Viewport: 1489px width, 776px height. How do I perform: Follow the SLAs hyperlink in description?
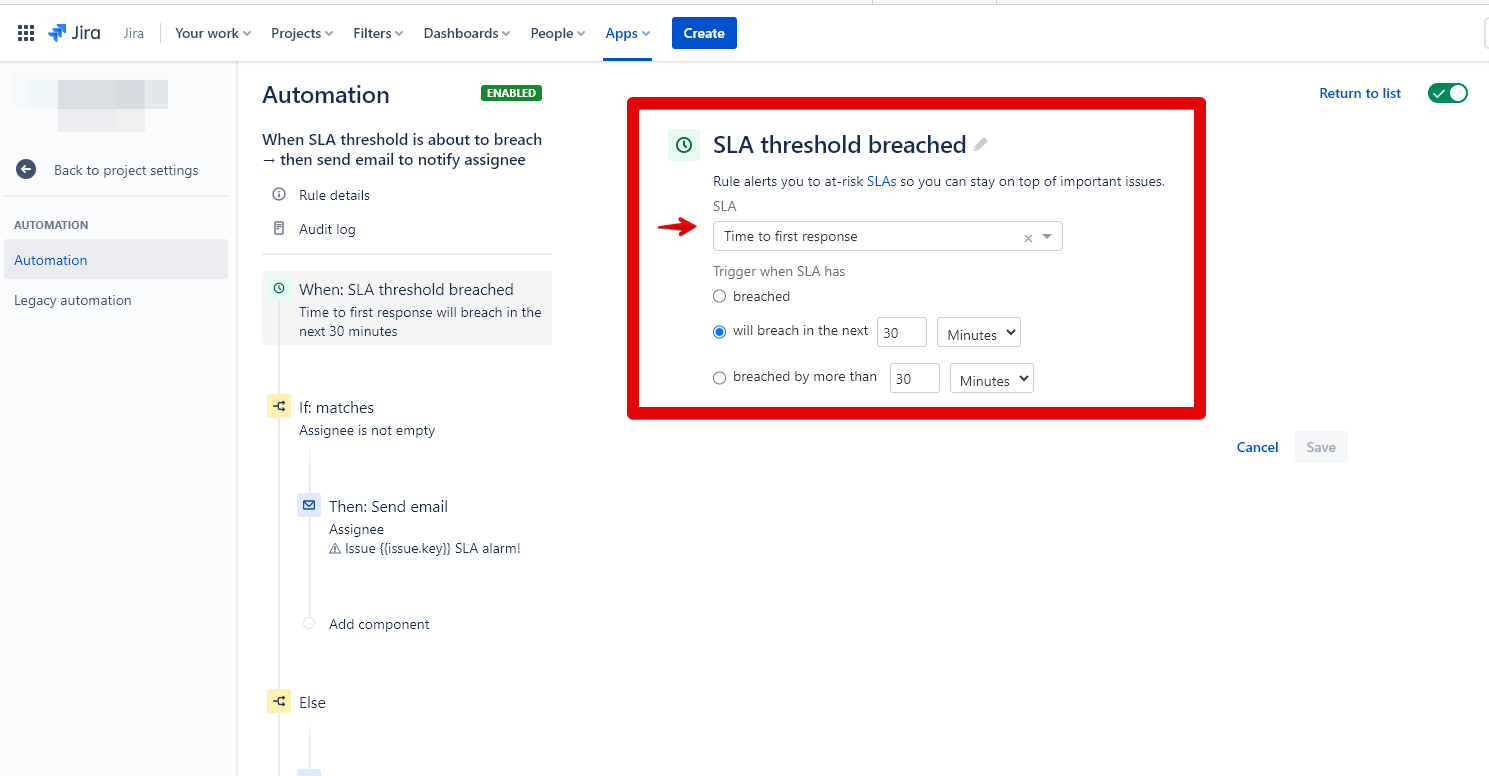click(x=881, y=182)
